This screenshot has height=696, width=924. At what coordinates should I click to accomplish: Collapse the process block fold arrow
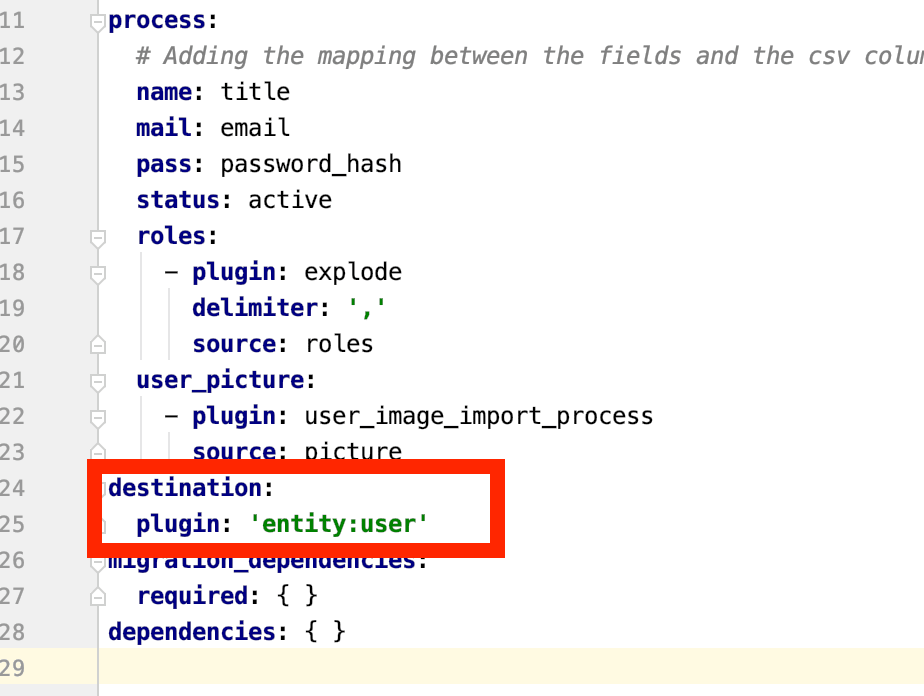tap(97, 20)
